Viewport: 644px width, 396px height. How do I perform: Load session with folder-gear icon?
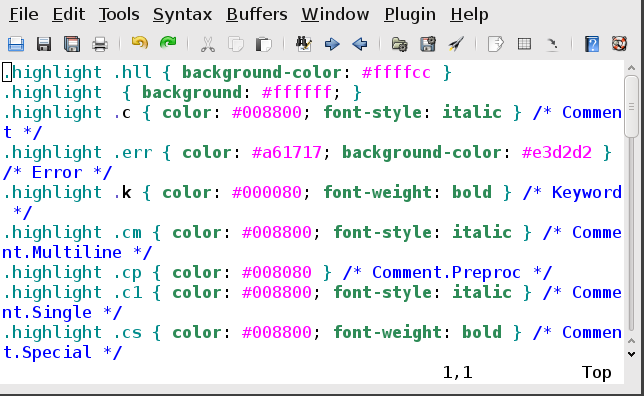(x=400, y=44)
